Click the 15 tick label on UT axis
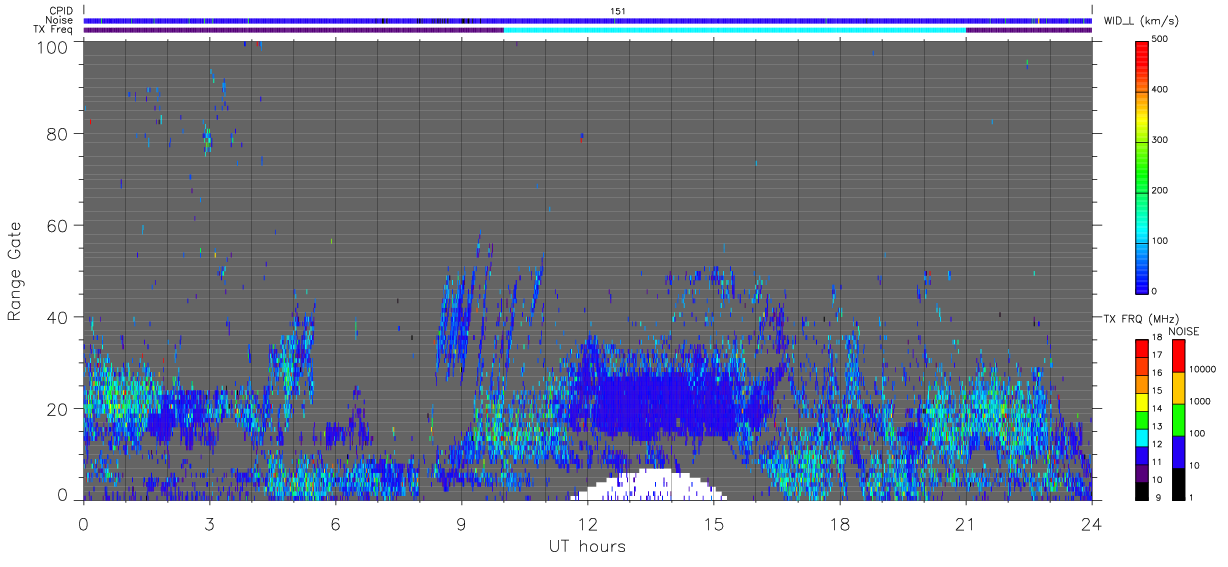Screen dimensions: 1228x567 click(x=714, y=523)
